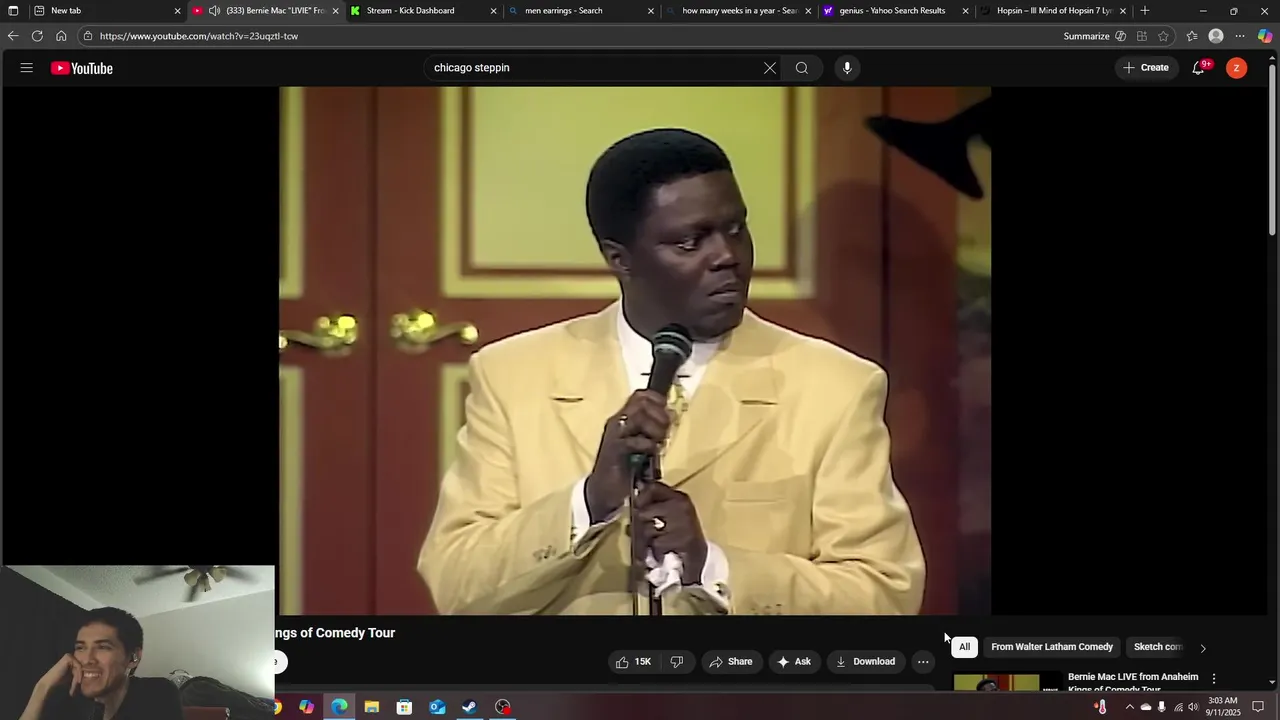Click the Bernie Mac video player
The width and height of the screenshot is (1280, 720).
coord(635,350)
